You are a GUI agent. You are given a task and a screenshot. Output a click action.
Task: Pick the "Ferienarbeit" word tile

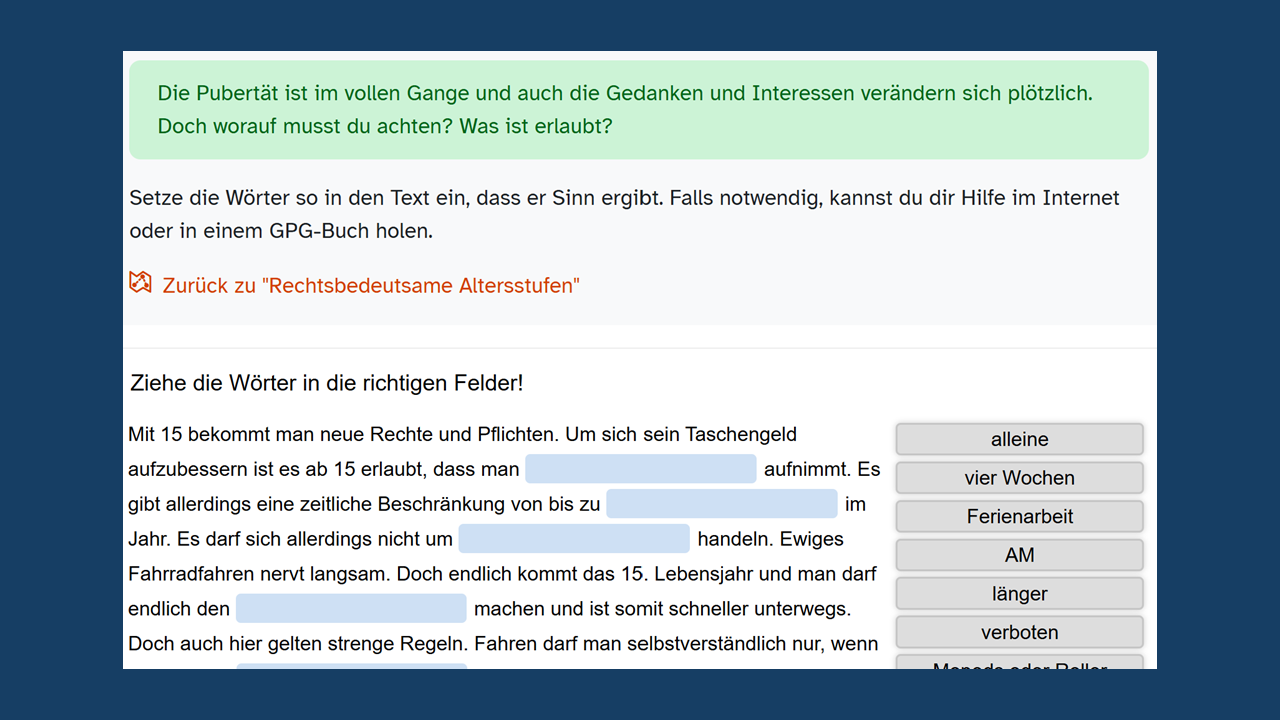[x=1019, y=516]
